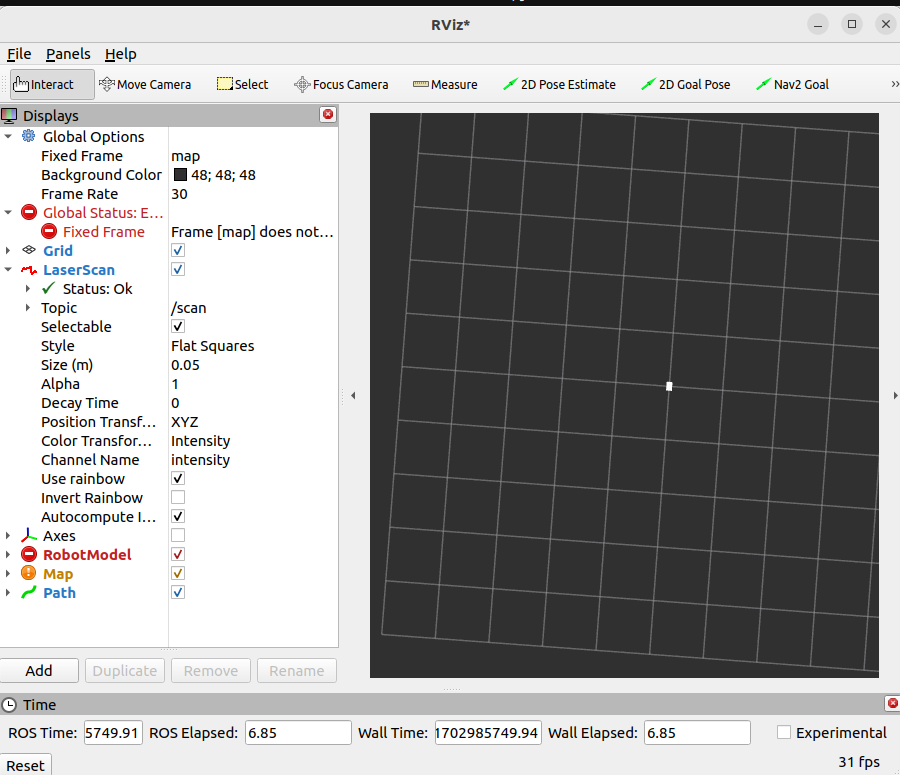Pick the Measure tool

[x=445, y=84]
